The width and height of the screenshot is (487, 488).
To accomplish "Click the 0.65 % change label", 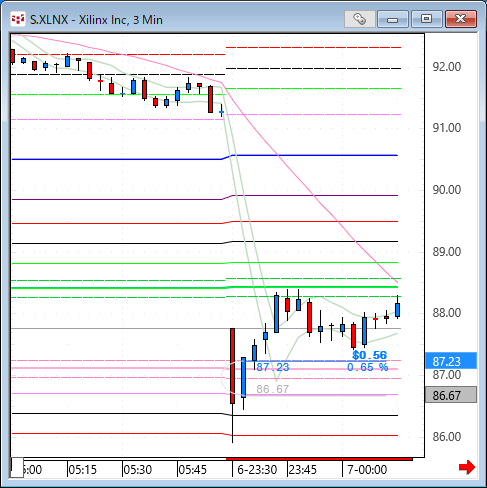I will click(368, 367).
